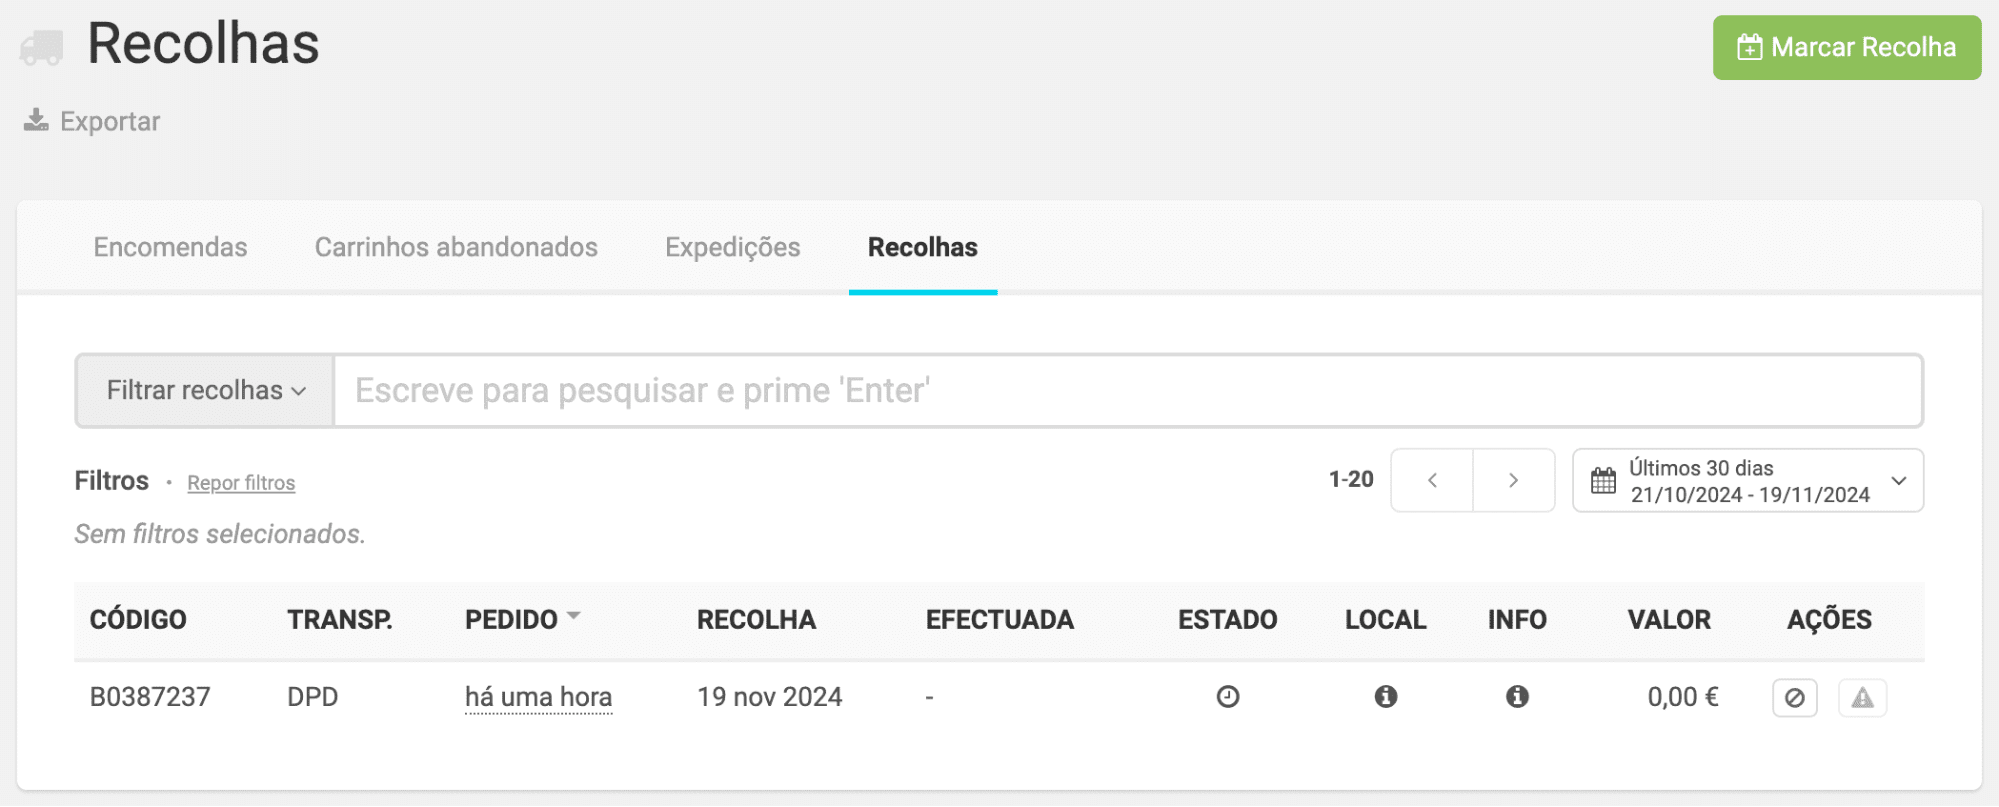Open the Carrinhos abandonados tab
1999x807 pixels.
coord(456,248)
